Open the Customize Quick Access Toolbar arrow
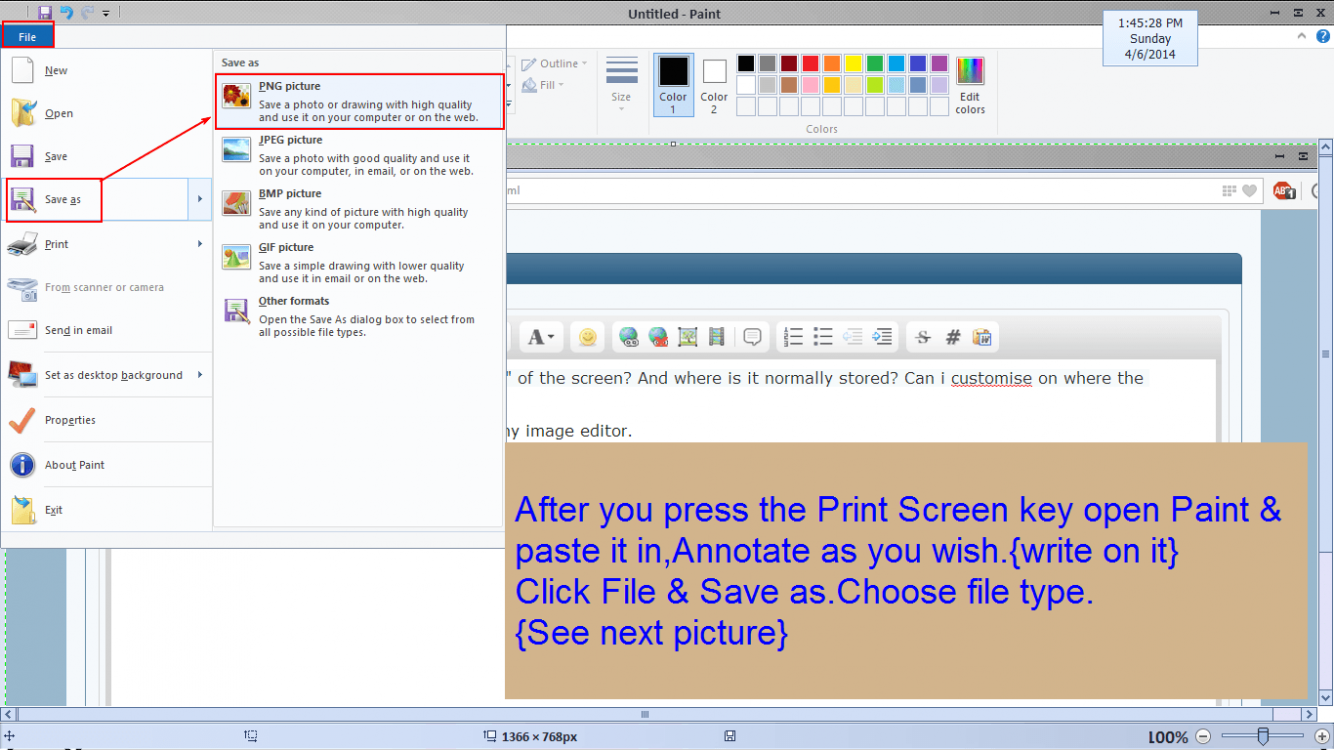The width and height of the screenshot is (1334, 750). pyautogui.click(x=106, y=14)
